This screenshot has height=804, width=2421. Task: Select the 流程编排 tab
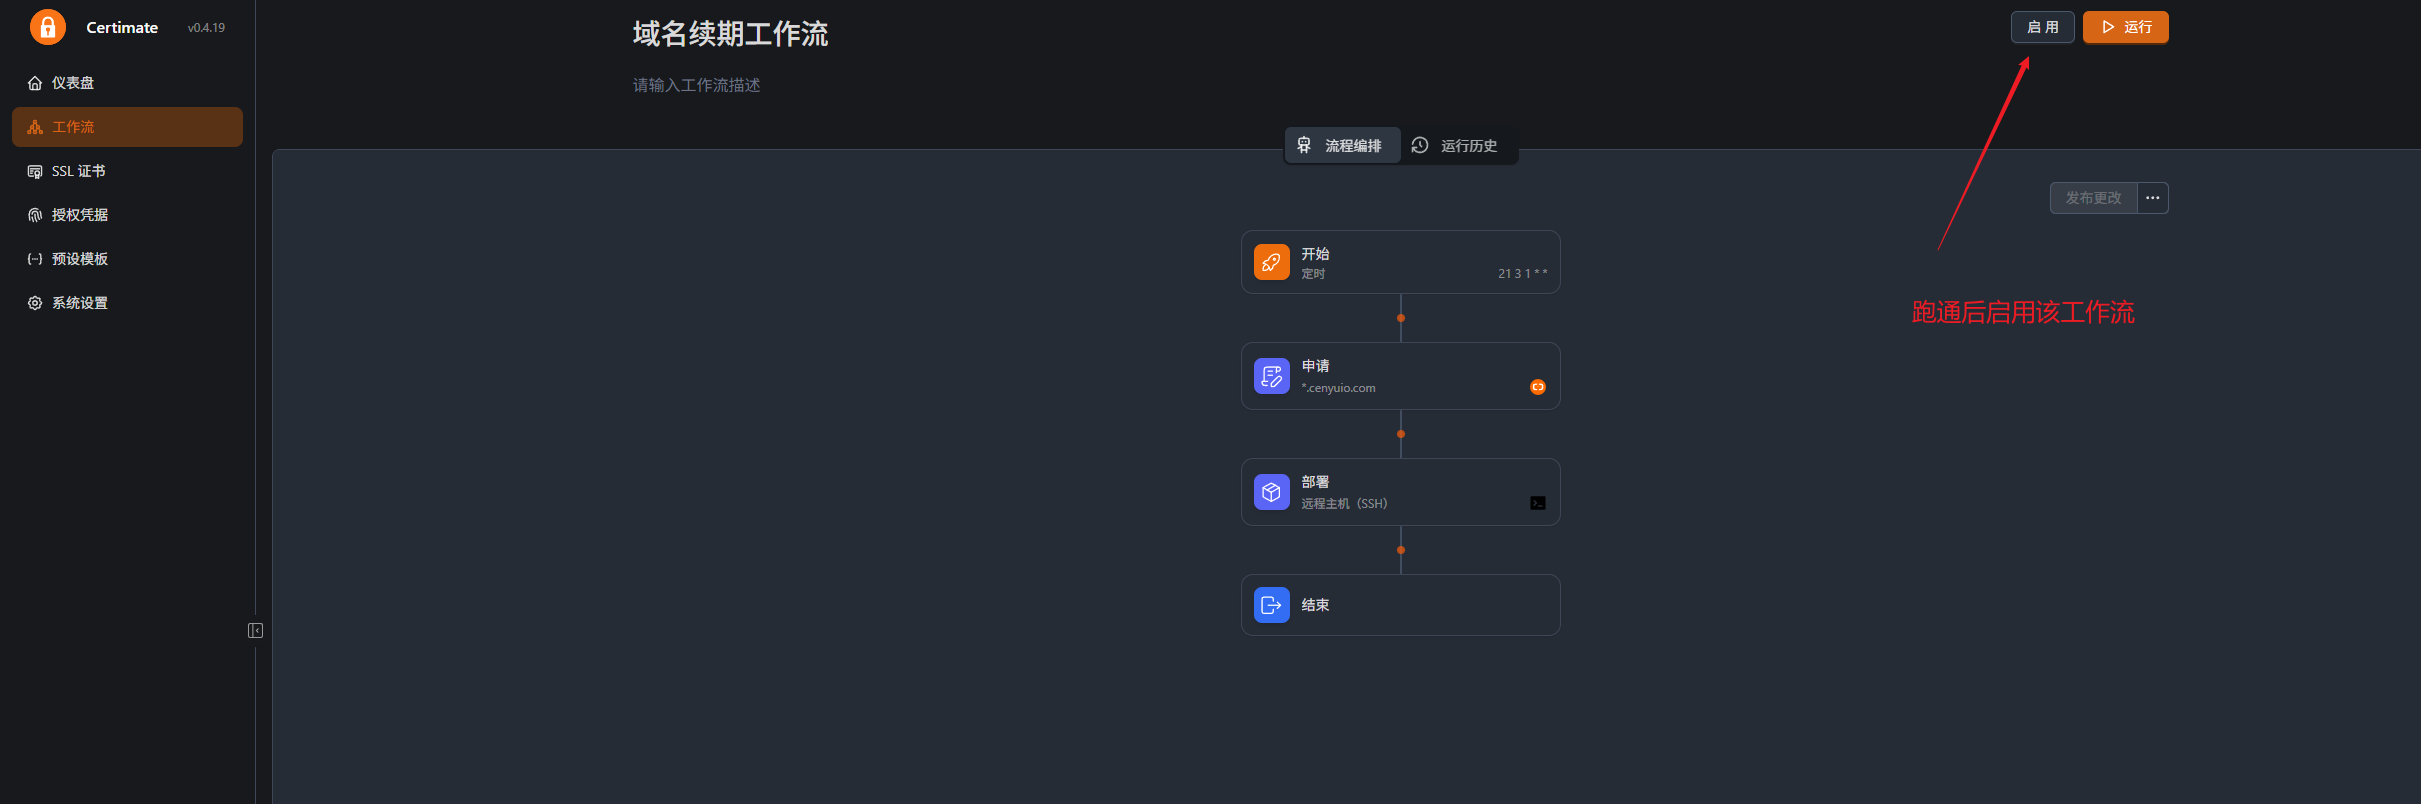tap(1341, 146)
